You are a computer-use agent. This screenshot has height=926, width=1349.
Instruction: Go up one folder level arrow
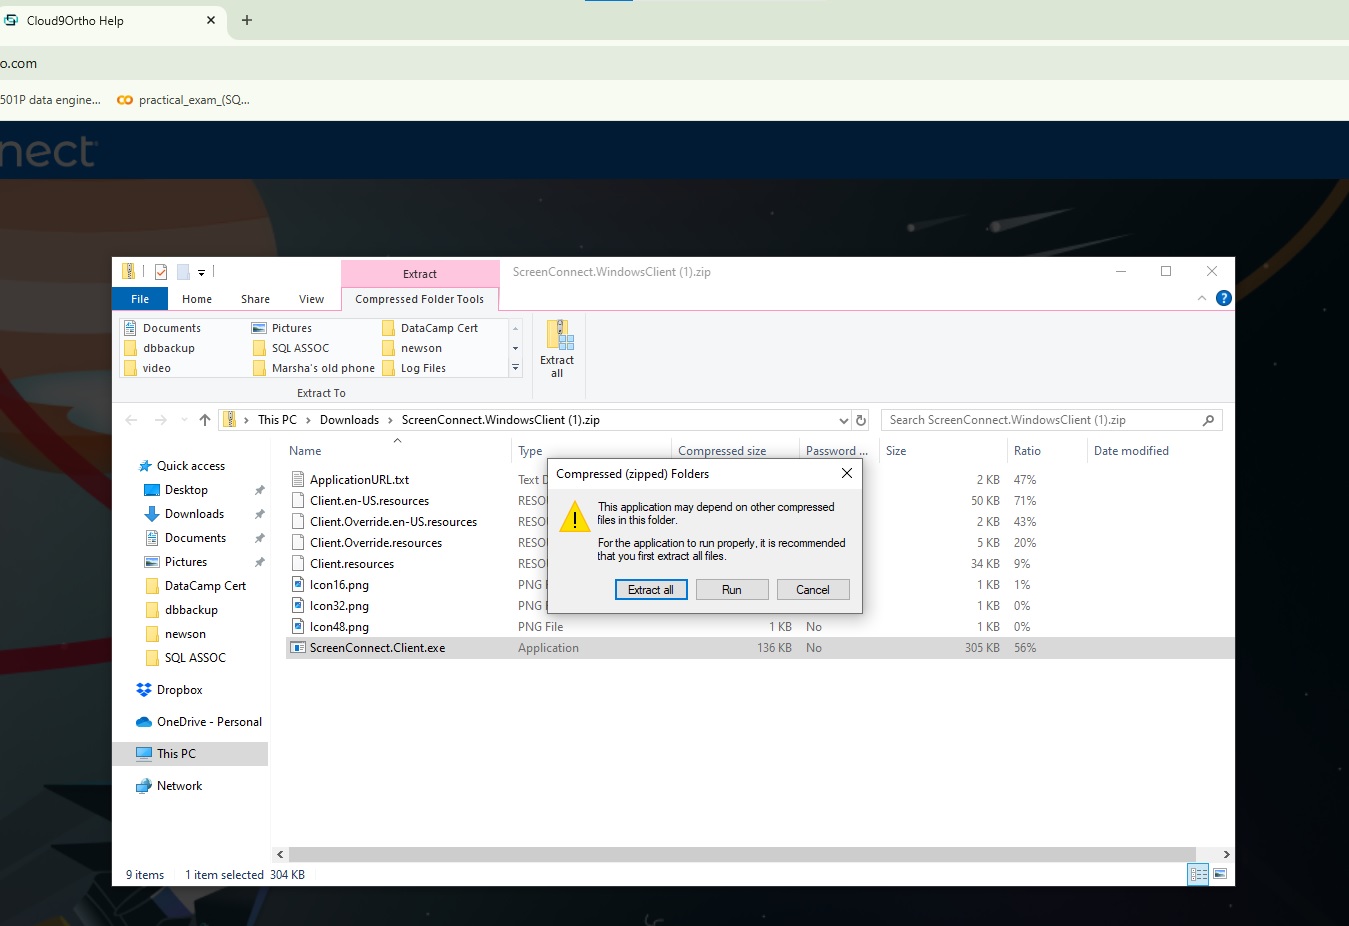[205, 420]
